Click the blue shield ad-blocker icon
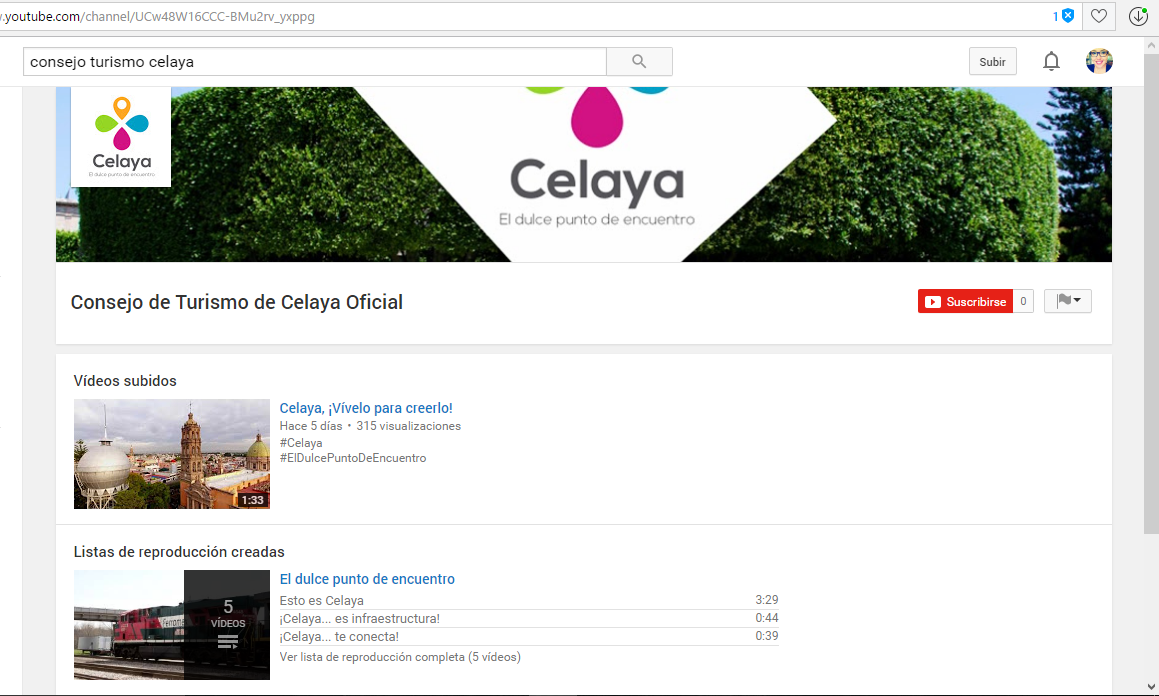 [x=1067, y=16]
